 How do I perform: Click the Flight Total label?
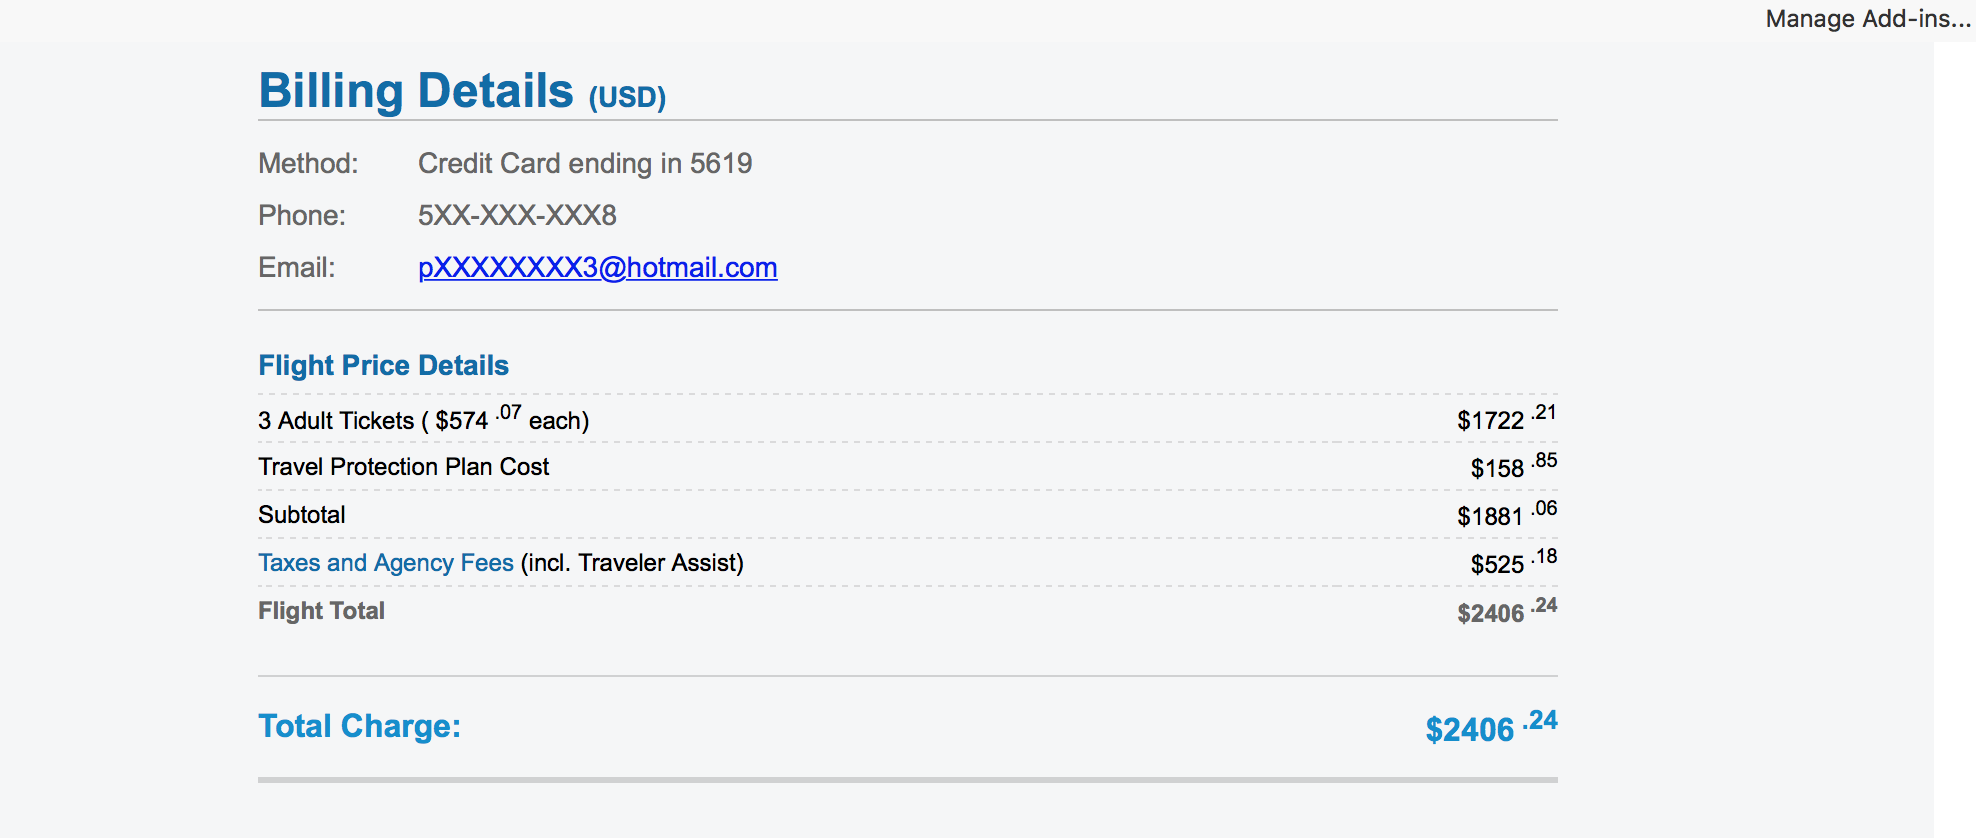321,611
